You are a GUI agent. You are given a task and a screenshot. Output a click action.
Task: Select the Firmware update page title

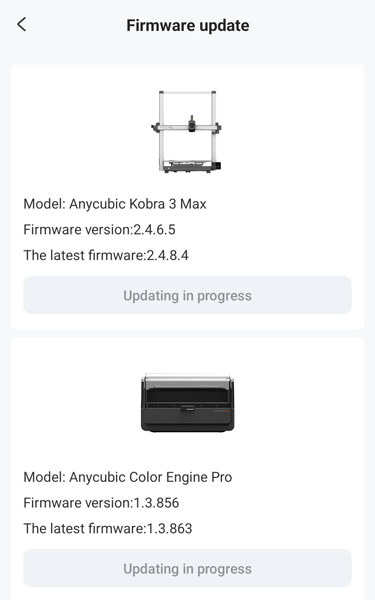188,26
